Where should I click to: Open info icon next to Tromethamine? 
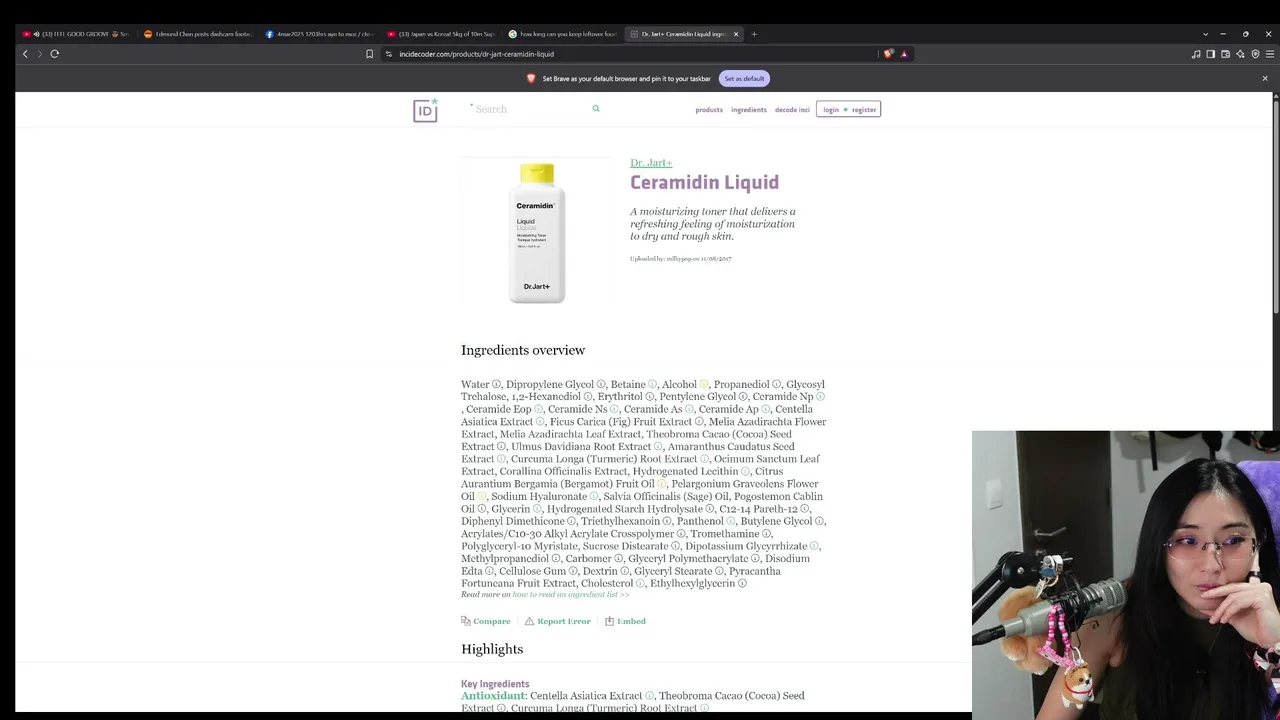click(767, 534)
